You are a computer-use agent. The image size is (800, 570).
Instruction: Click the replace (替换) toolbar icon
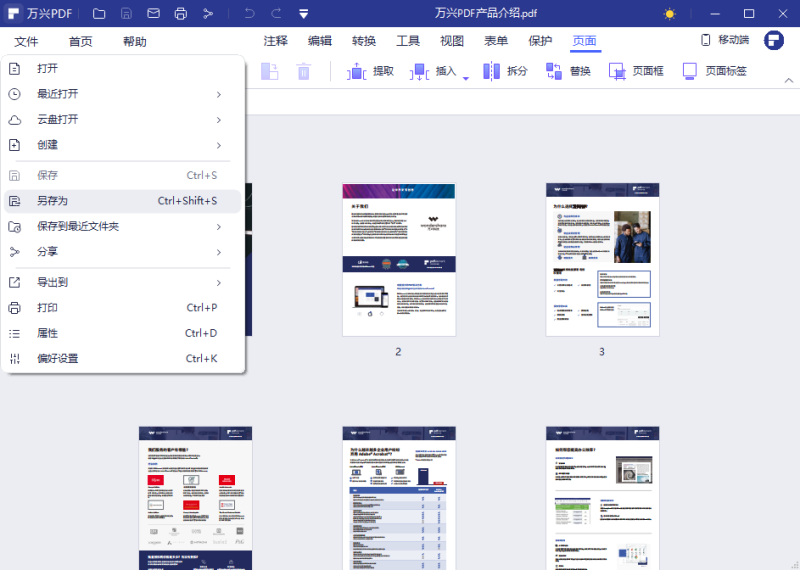(554, 71)
